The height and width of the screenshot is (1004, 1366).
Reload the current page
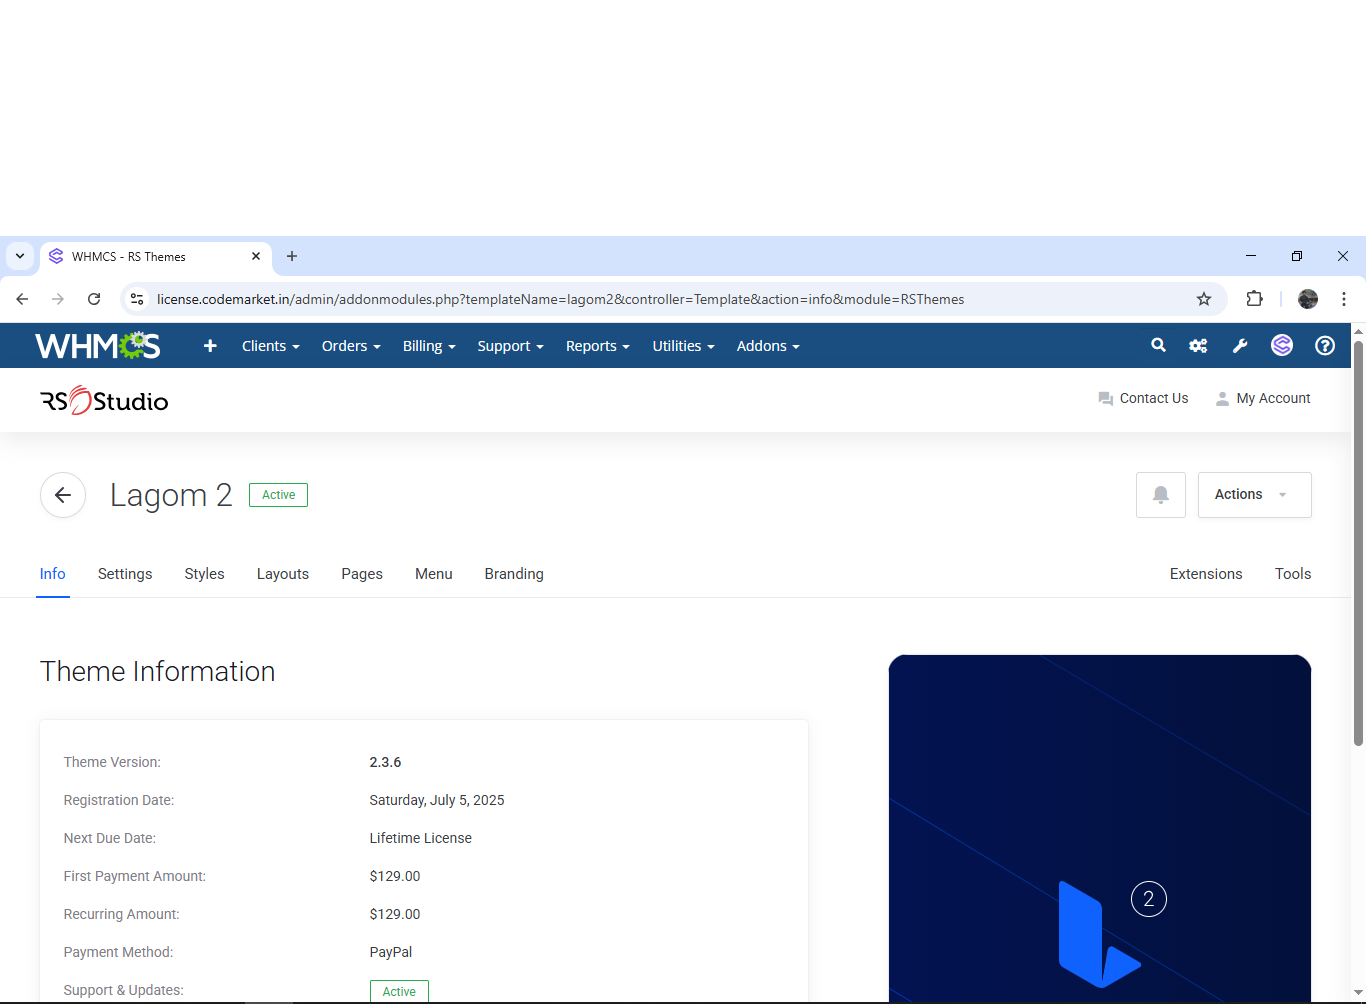(x=94, y=299)
